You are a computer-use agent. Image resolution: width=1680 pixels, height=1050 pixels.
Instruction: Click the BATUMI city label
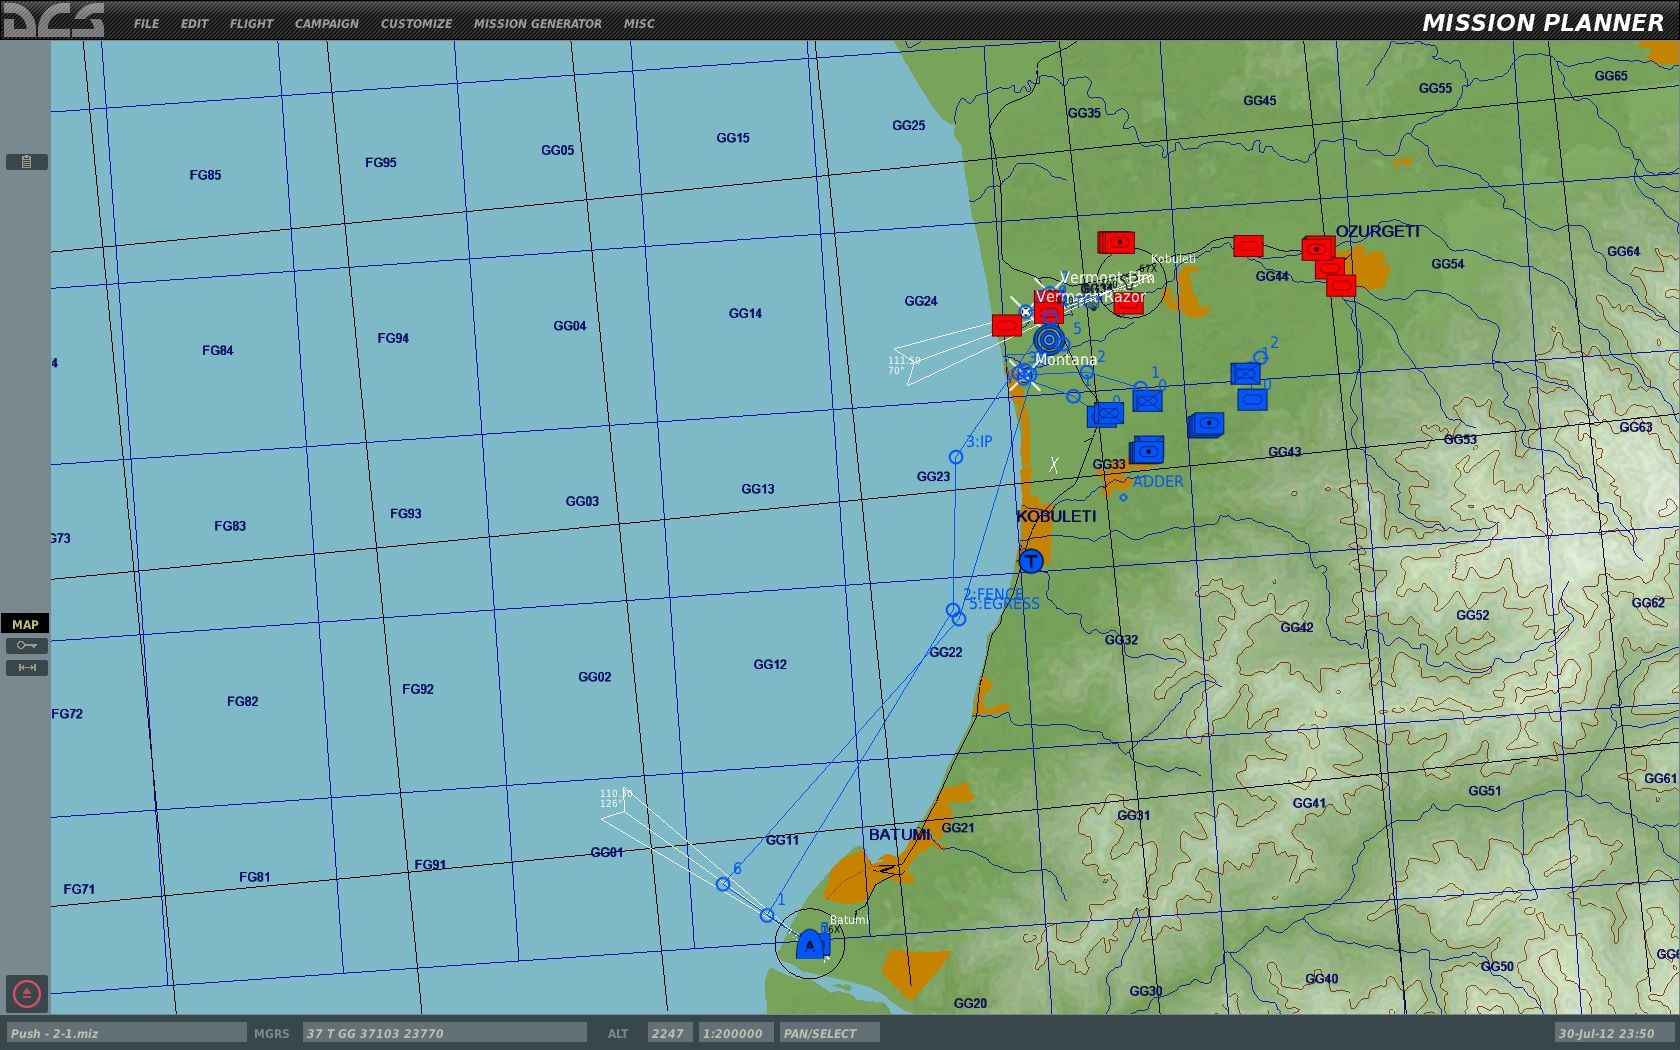click(x=900, y=835)
